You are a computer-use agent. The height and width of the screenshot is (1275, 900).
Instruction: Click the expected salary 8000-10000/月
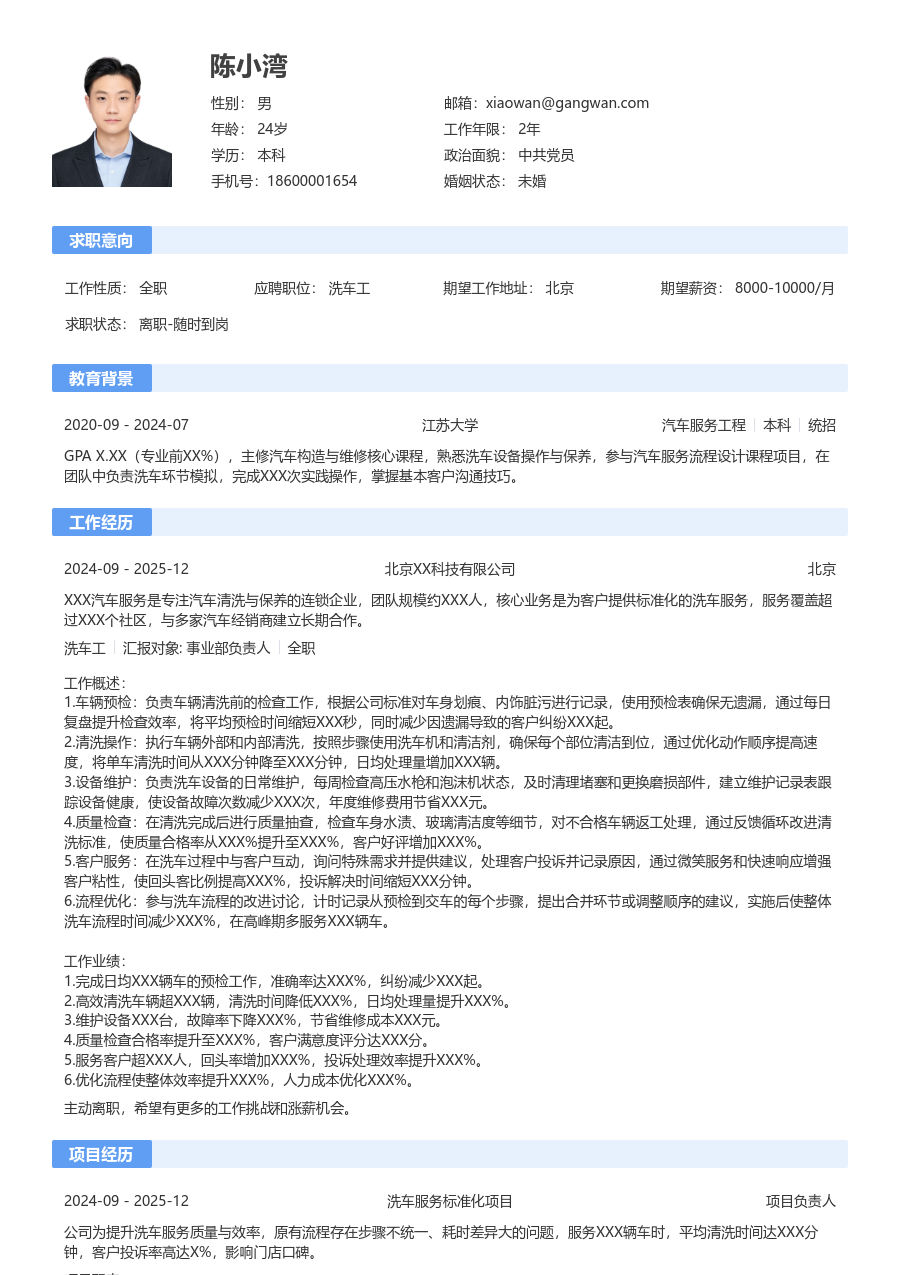click(784, 288)
